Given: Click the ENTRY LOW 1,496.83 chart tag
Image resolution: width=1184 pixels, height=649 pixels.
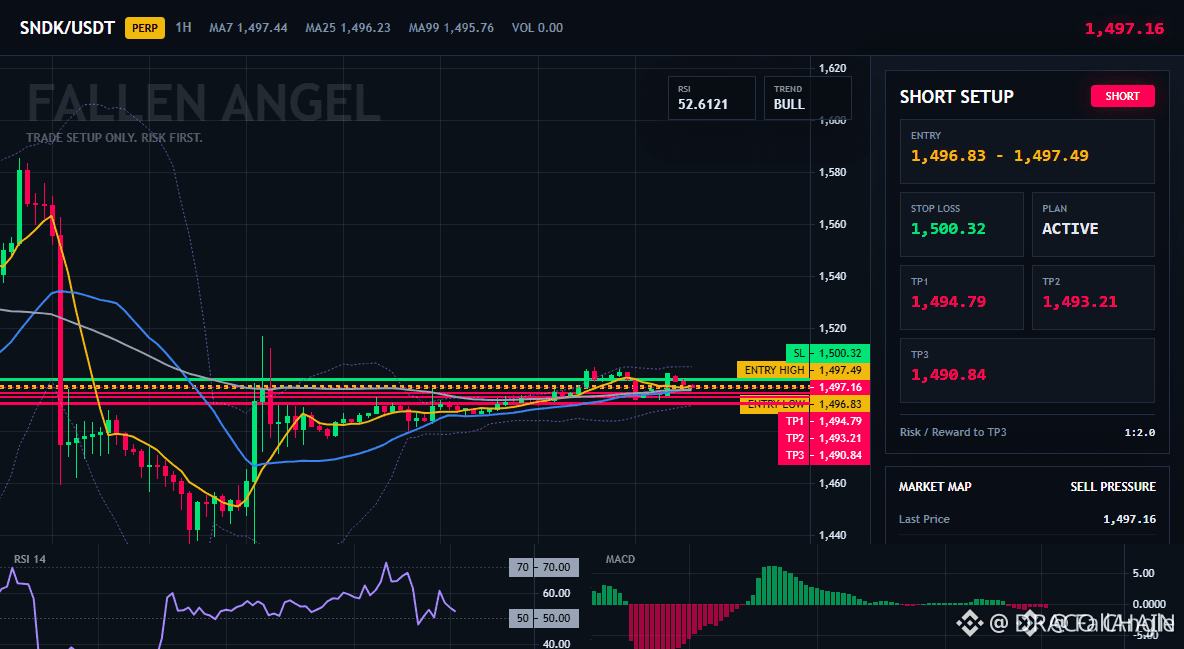Looking at the screenshot, I should click(805, 404).
